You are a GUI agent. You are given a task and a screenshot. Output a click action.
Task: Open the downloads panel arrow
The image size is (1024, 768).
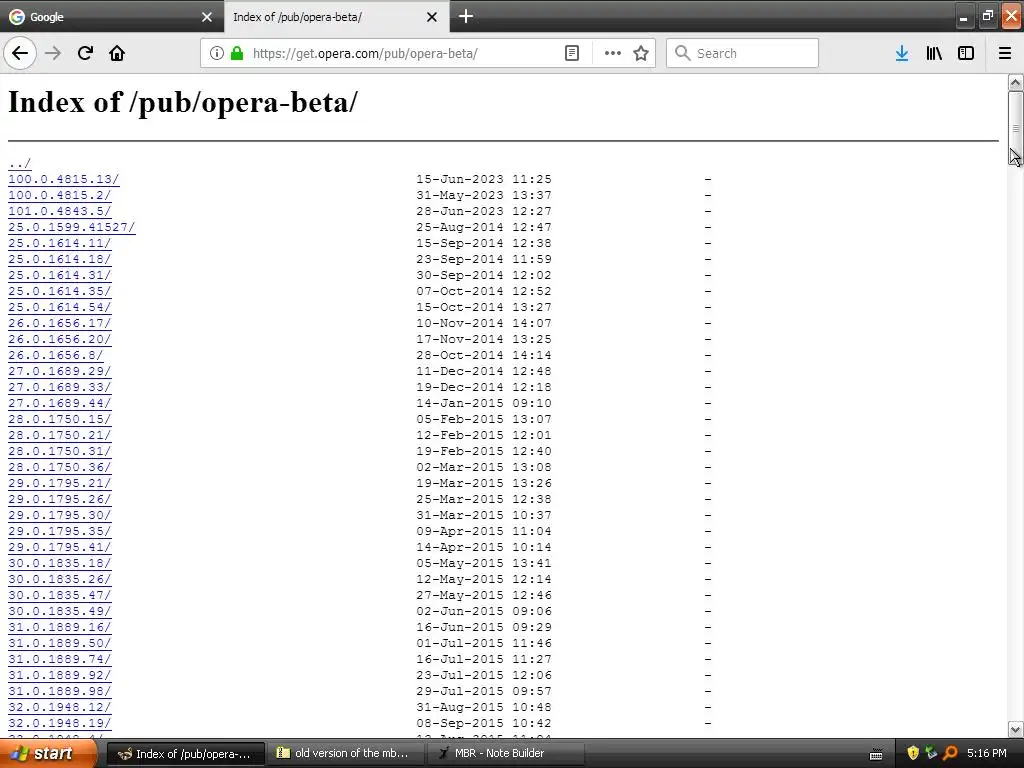pos(902,53)
